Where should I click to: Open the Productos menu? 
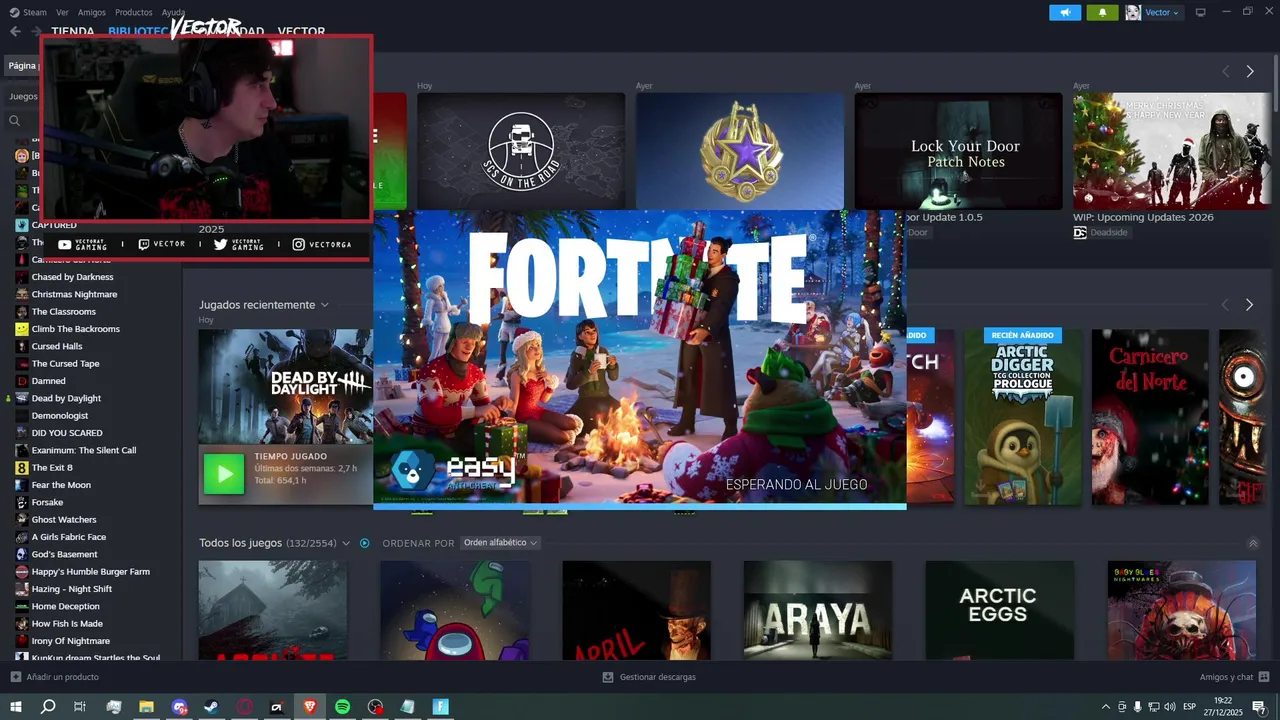click(134, 12)
